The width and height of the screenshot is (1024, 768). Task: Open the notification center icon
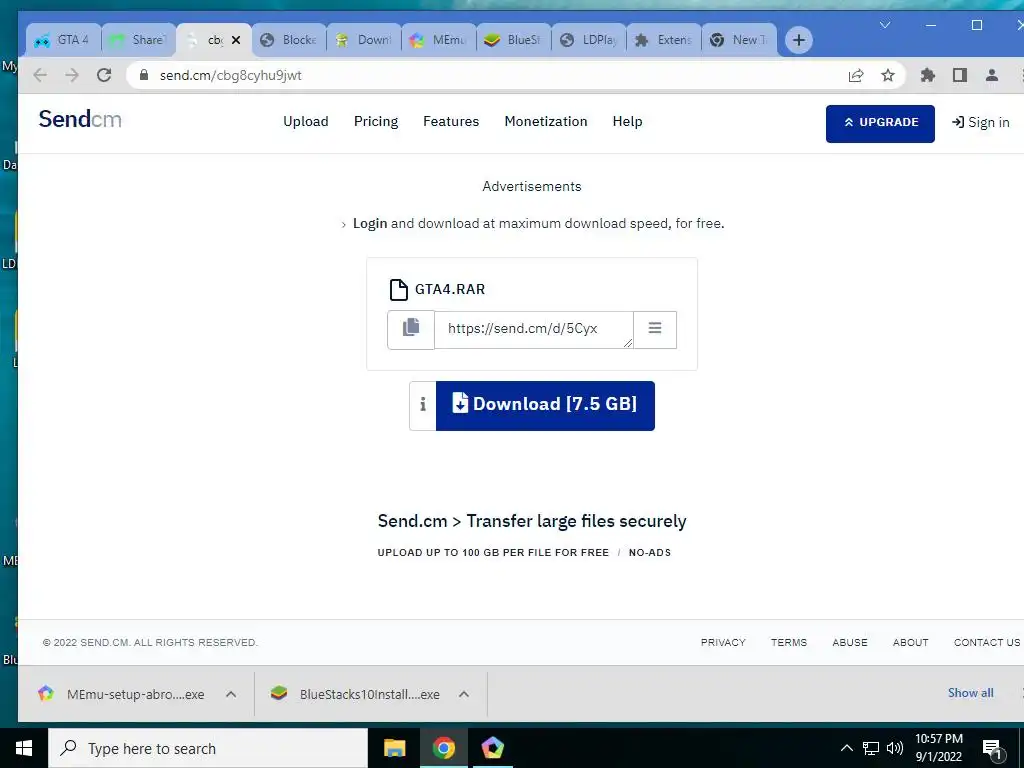(x=993, y=749)
